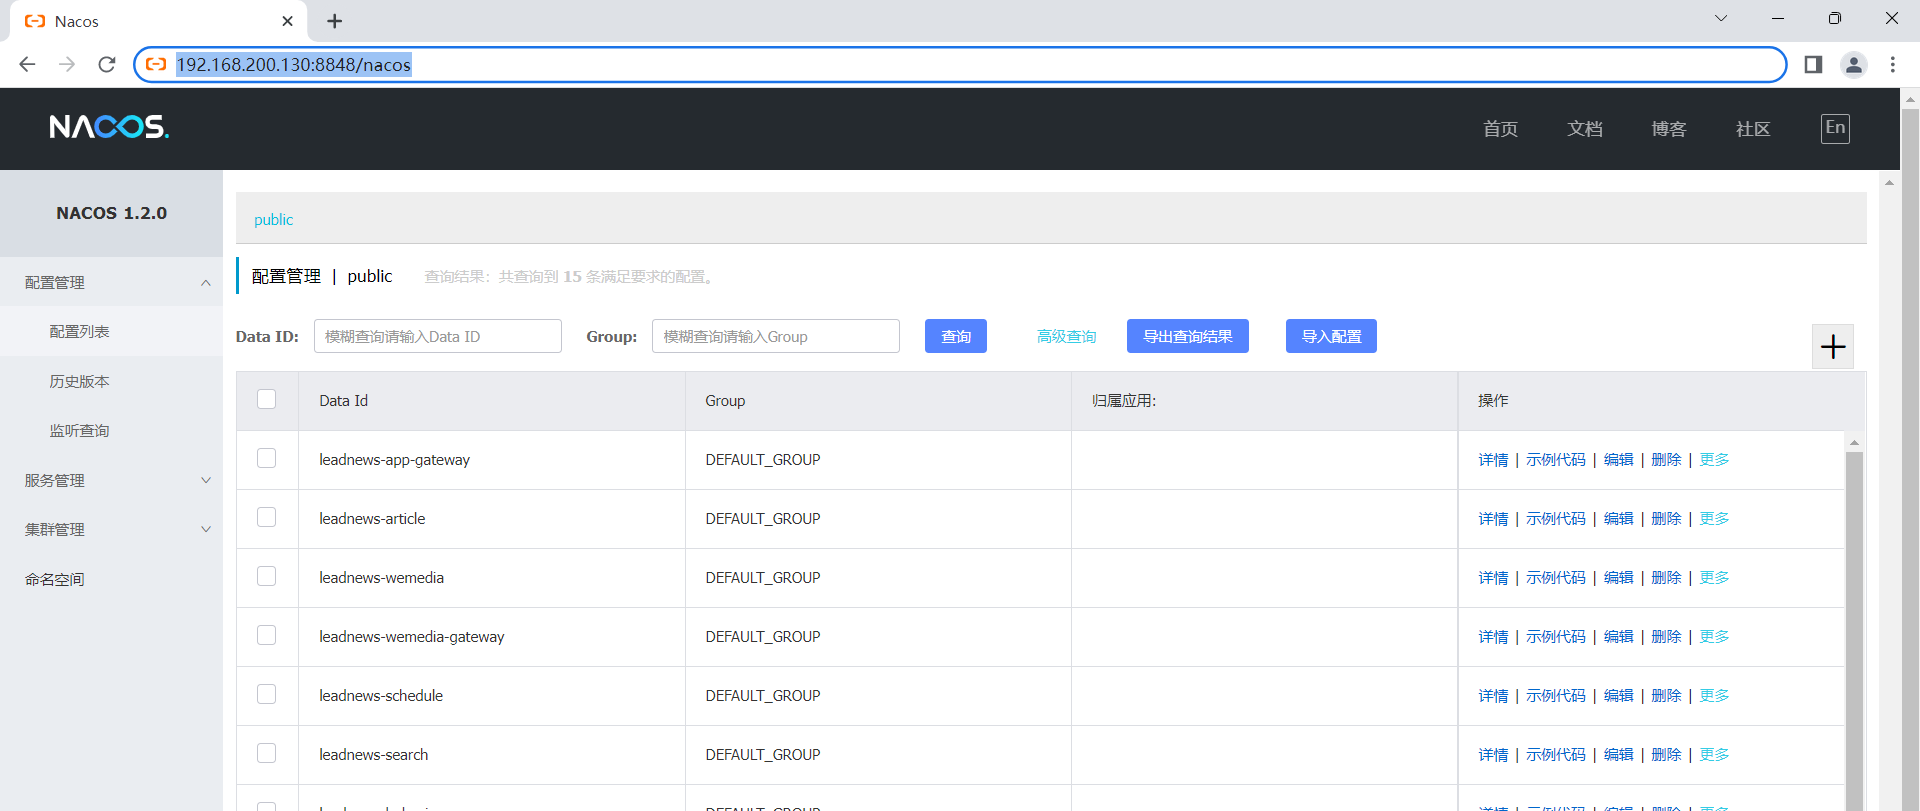This screenshot has height=811, width=1920.
Task: Select 历史版本 in the sidebar
Action: pyautogui.click(x=111, y=381)
